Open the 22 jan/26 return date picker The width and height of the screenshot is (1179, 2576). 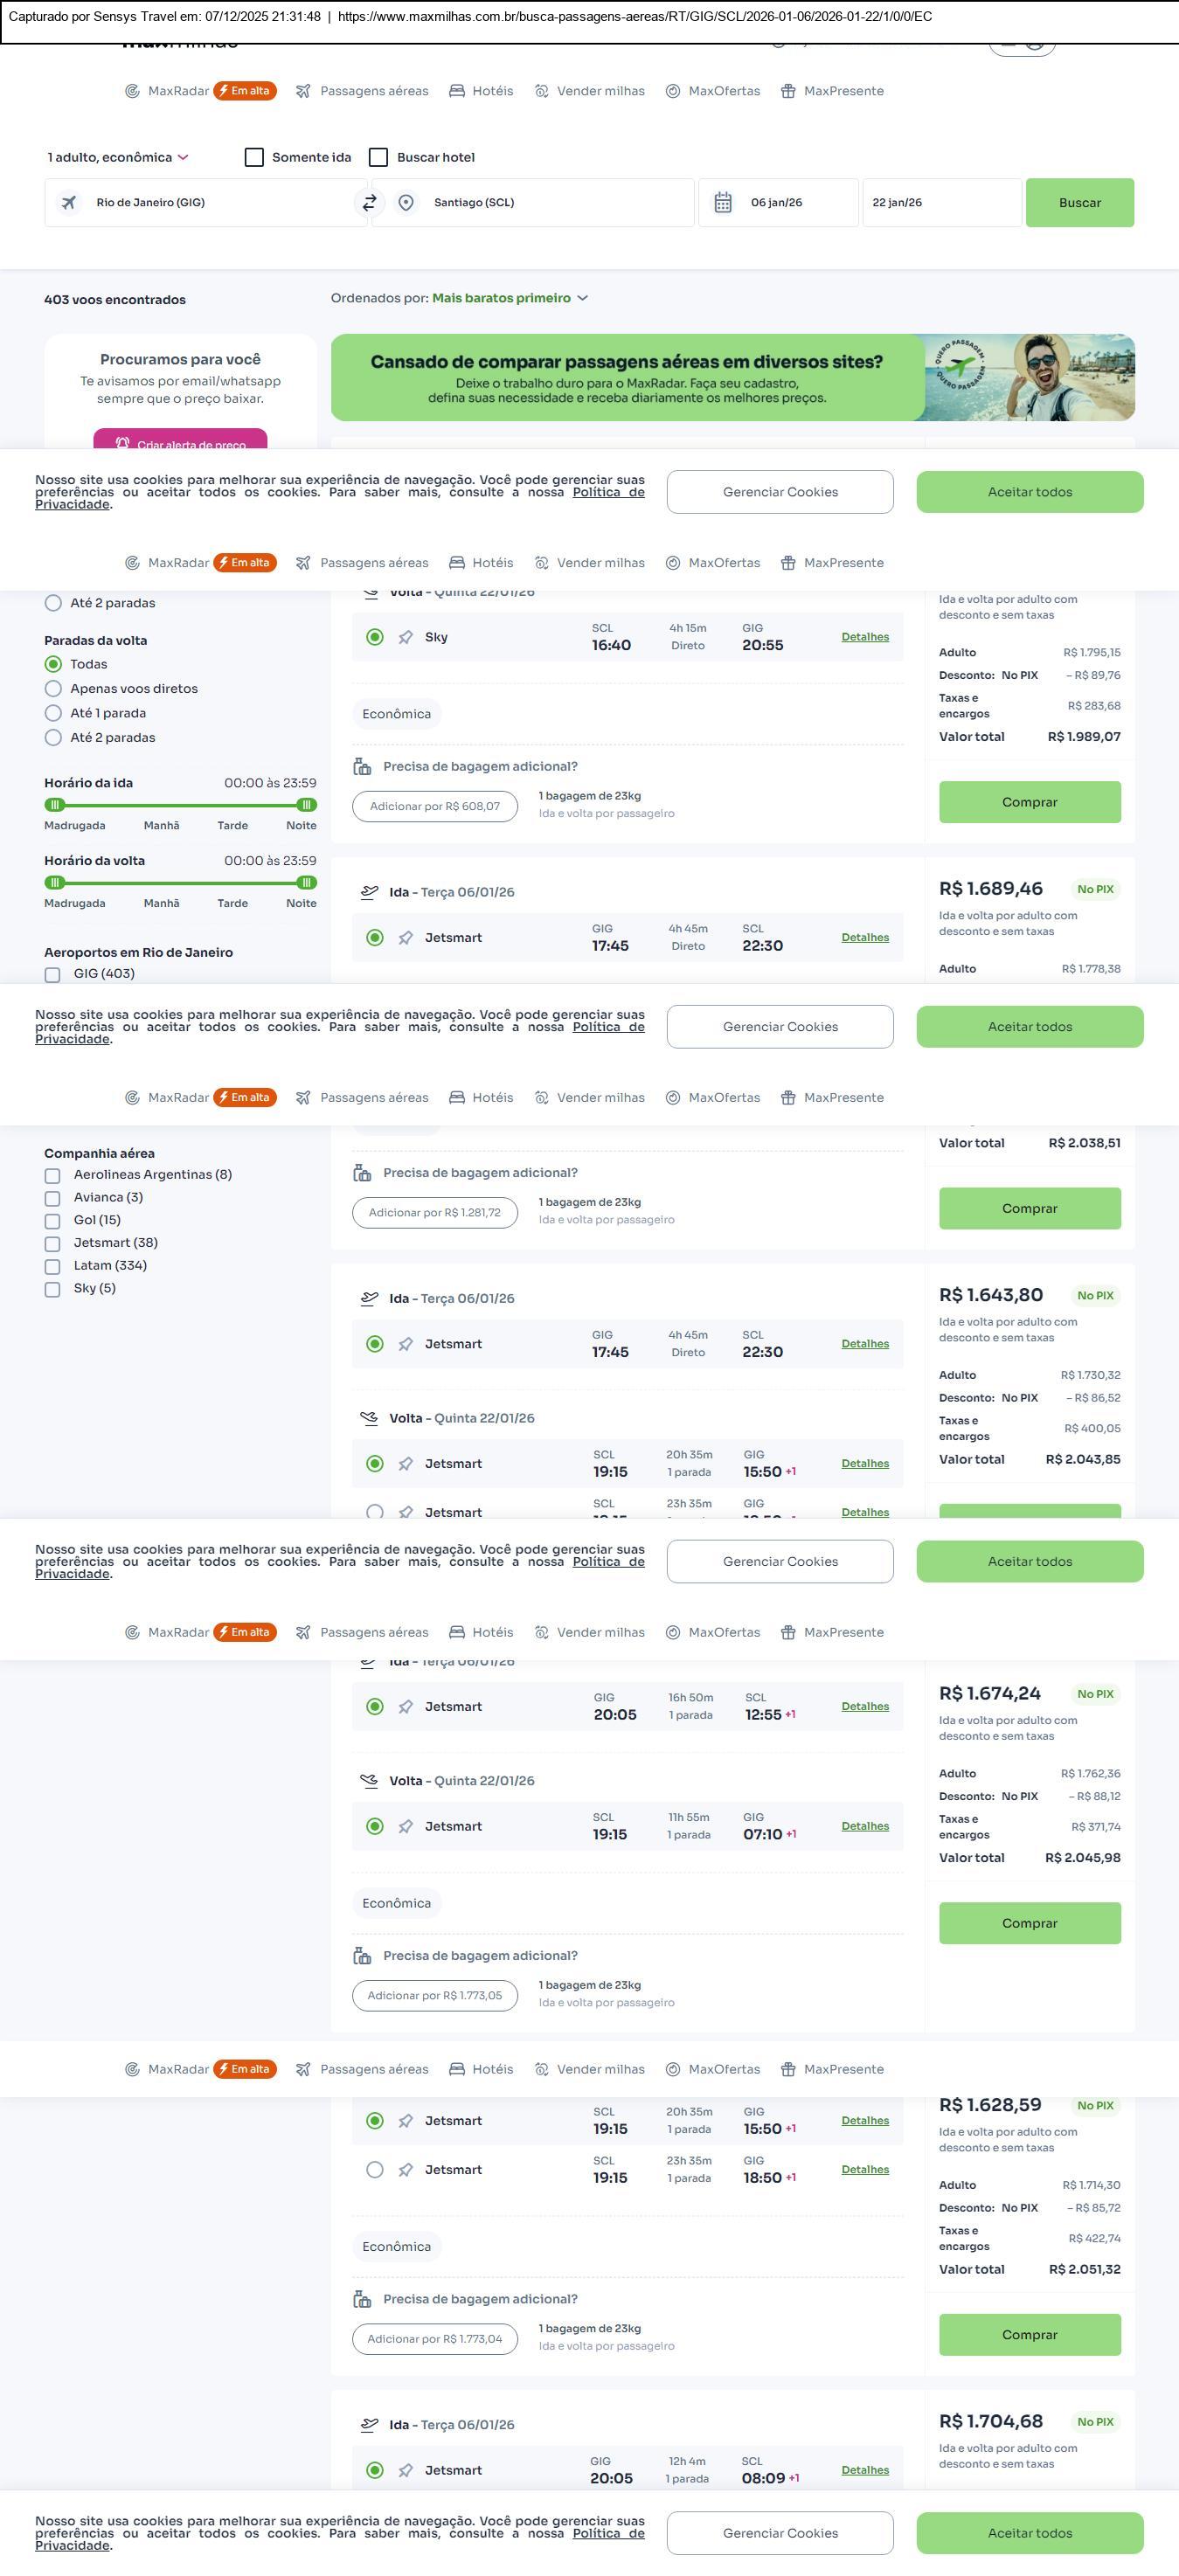coord(941,203)
